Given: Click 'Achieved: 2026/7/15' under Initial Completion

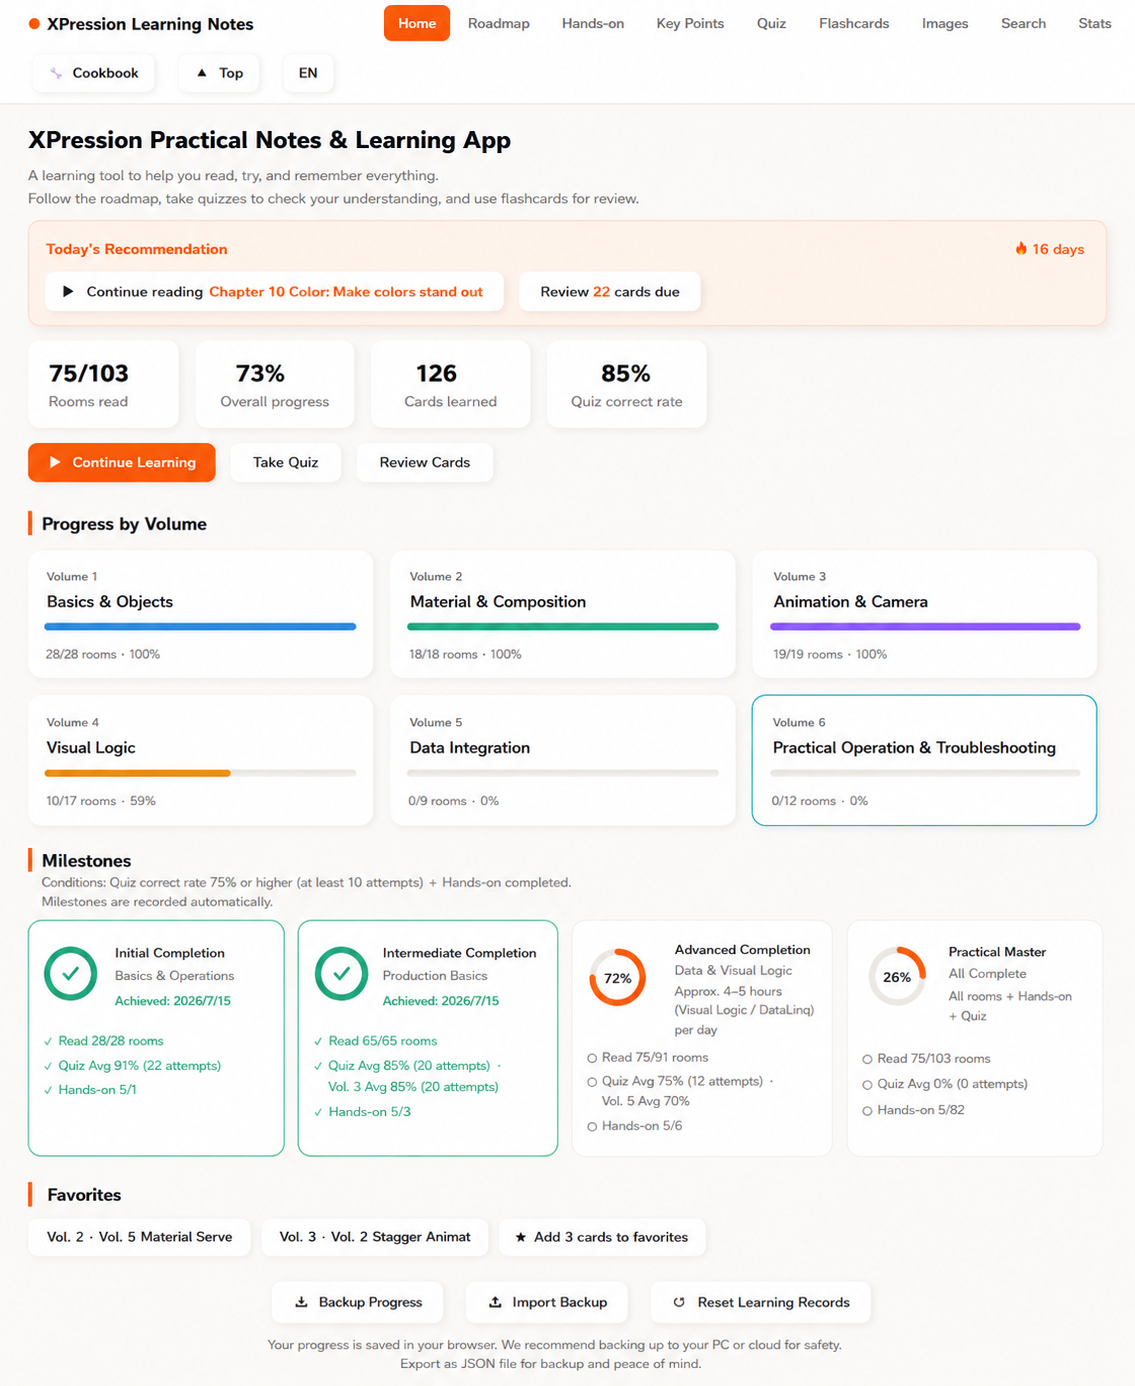Looking at the screenshot, I should point(172,1001).
